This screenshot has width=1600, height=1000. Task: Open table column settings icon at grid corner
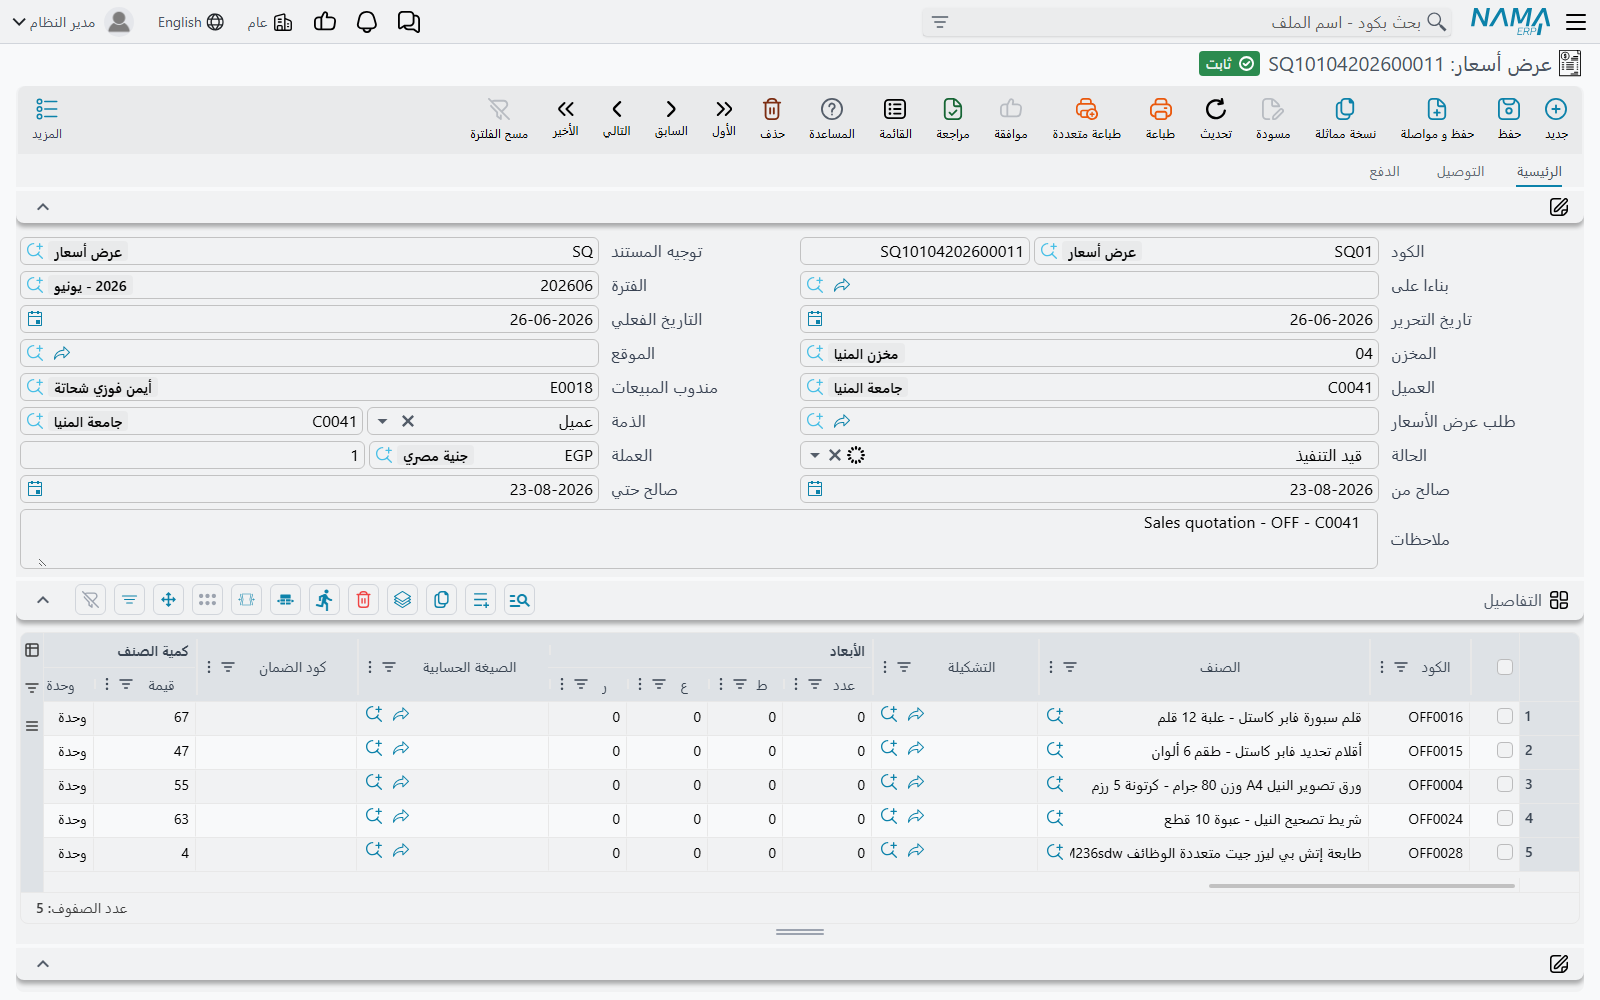point(32,650)
